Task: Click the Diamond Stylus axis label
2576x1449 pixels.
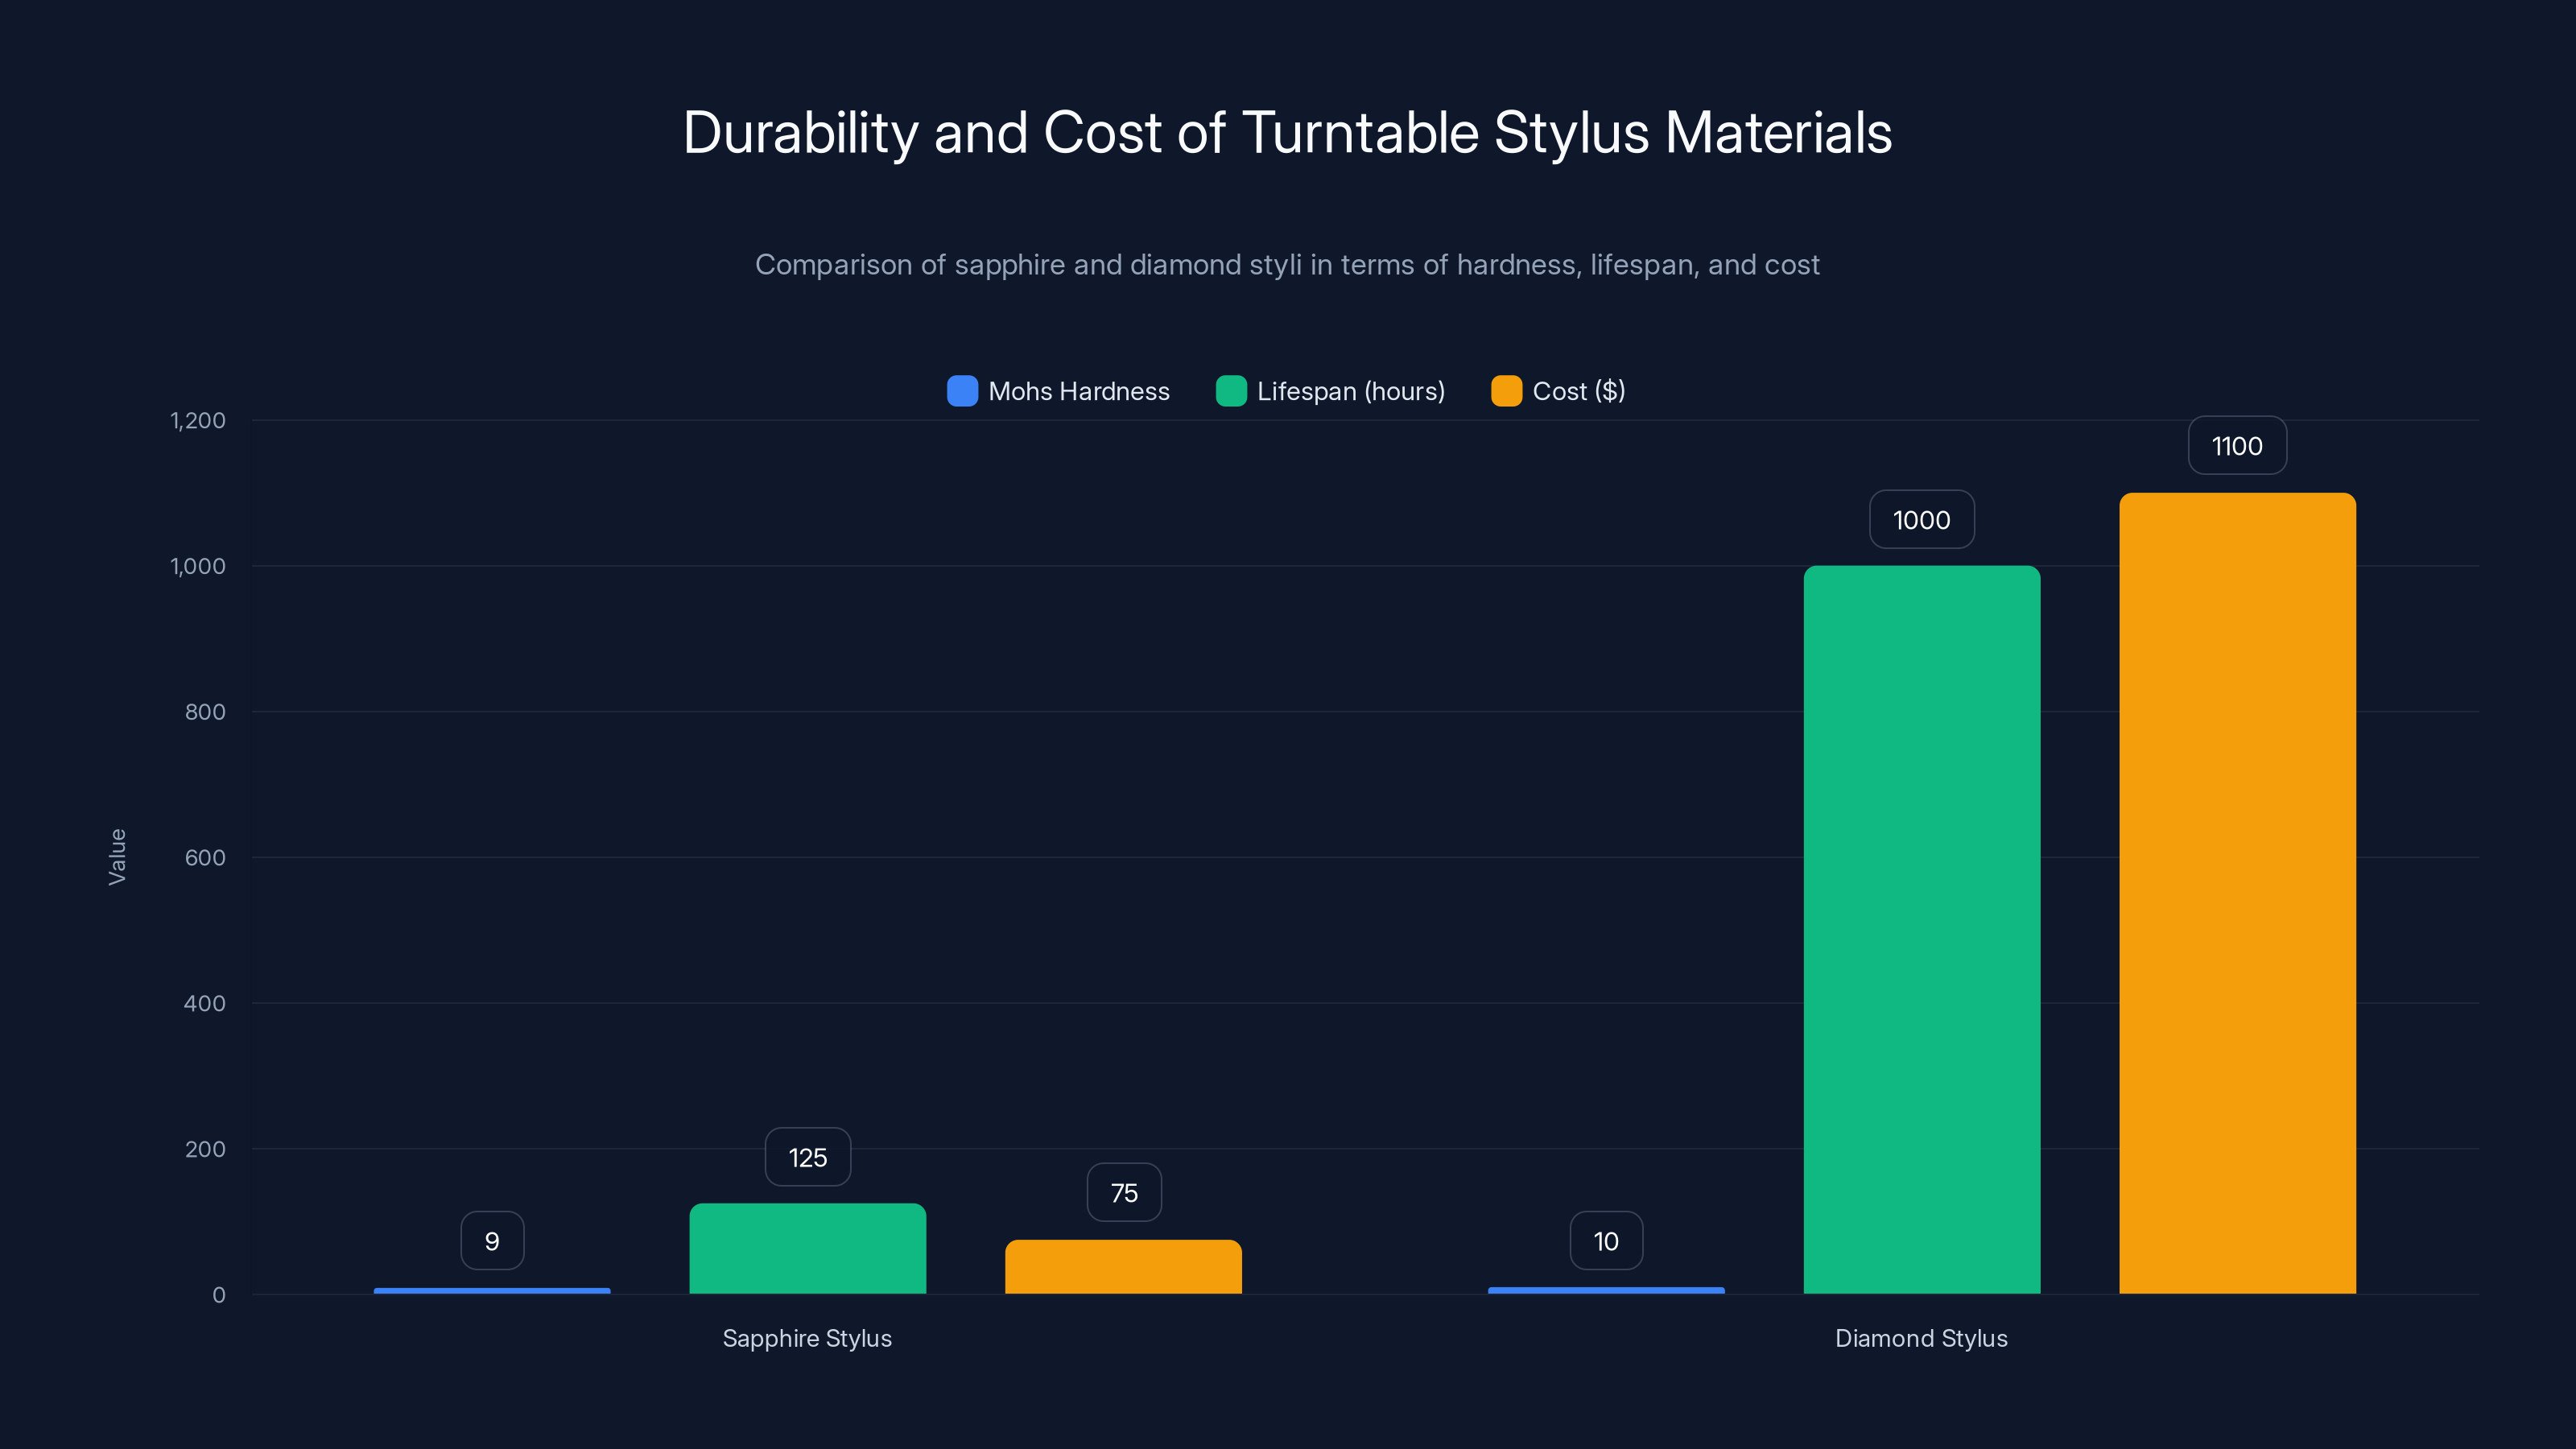Action: [1921, 1338]
